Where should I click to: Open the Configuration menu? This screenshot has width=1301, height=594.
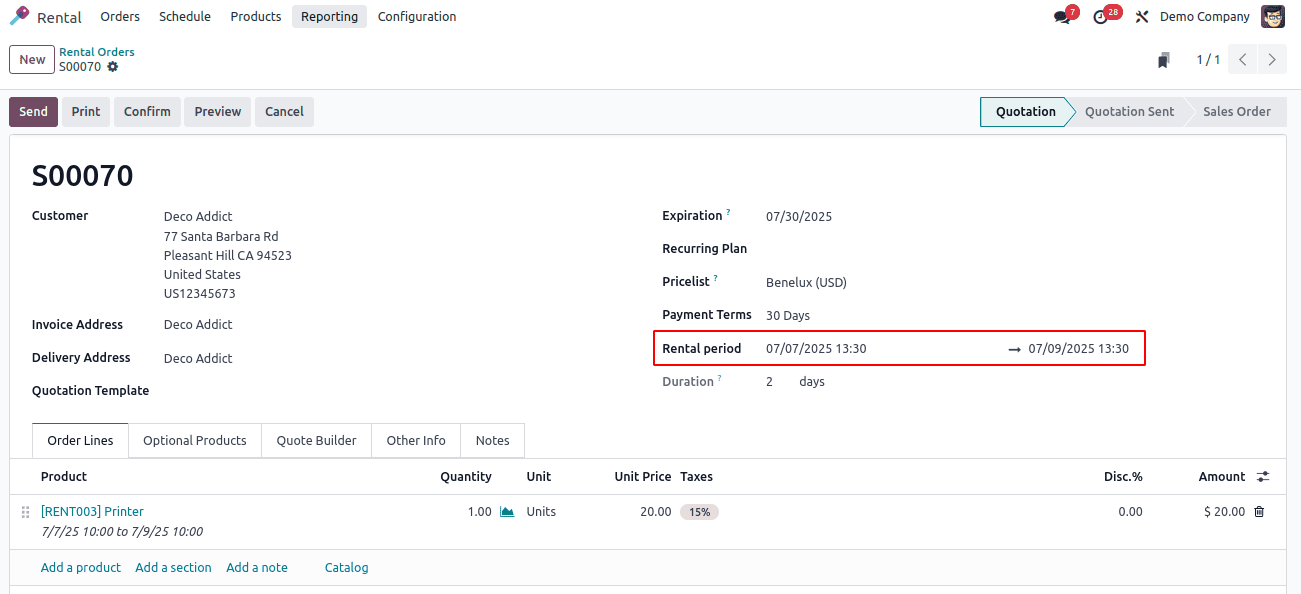point(417,16)
